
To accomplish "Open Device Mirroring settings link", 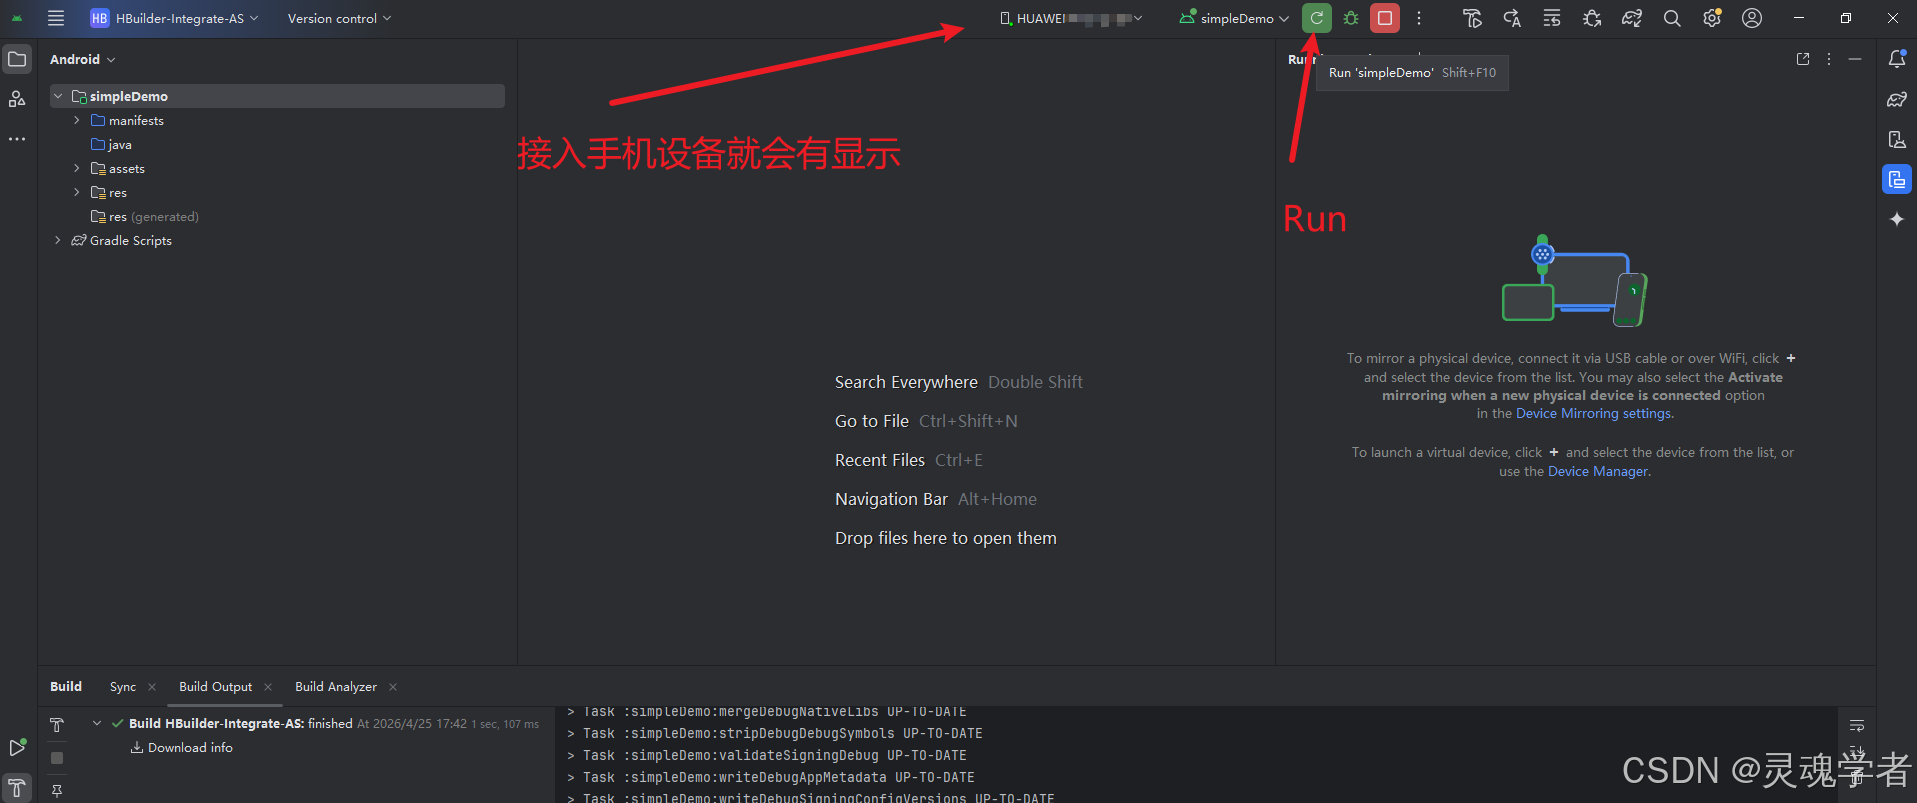I will click(1594, 413).
